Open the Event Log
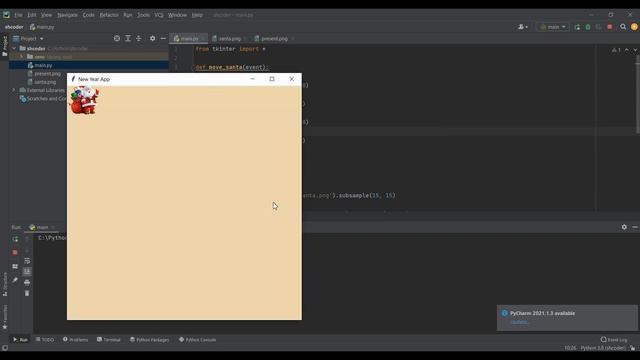Image resolution: width=640 pixels, height=360 pixels. pos(613,340)
